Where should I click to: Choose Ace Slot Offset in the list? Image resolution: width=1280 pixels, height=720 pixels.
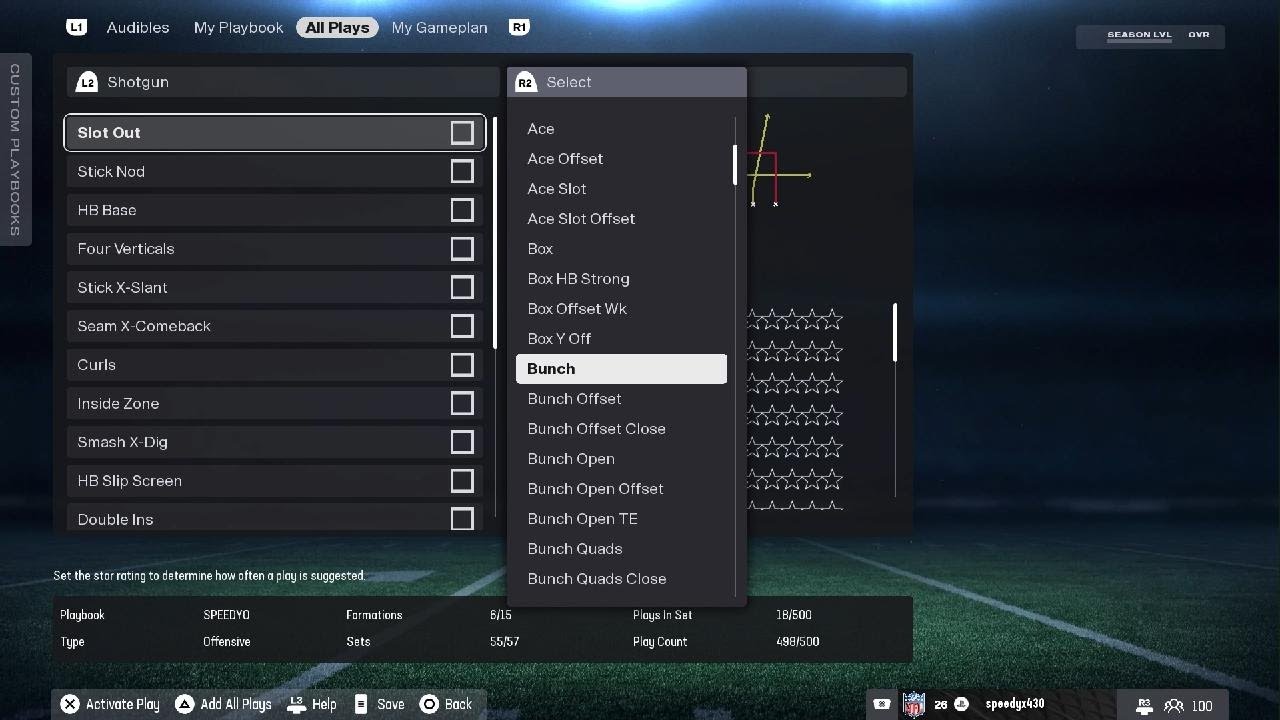[x=621, y=218]
